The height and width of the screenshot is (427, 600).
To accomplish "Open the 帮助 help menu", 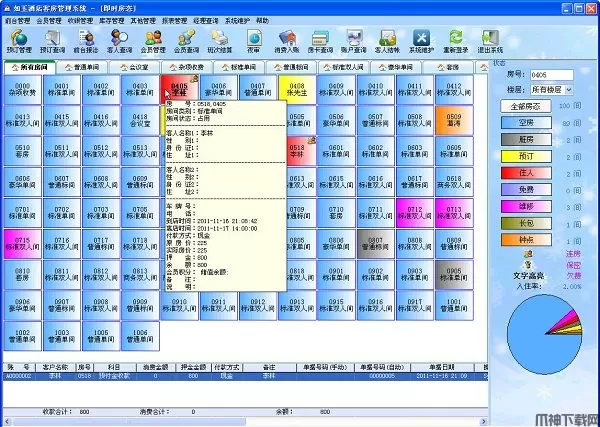I will coord(262,21).
